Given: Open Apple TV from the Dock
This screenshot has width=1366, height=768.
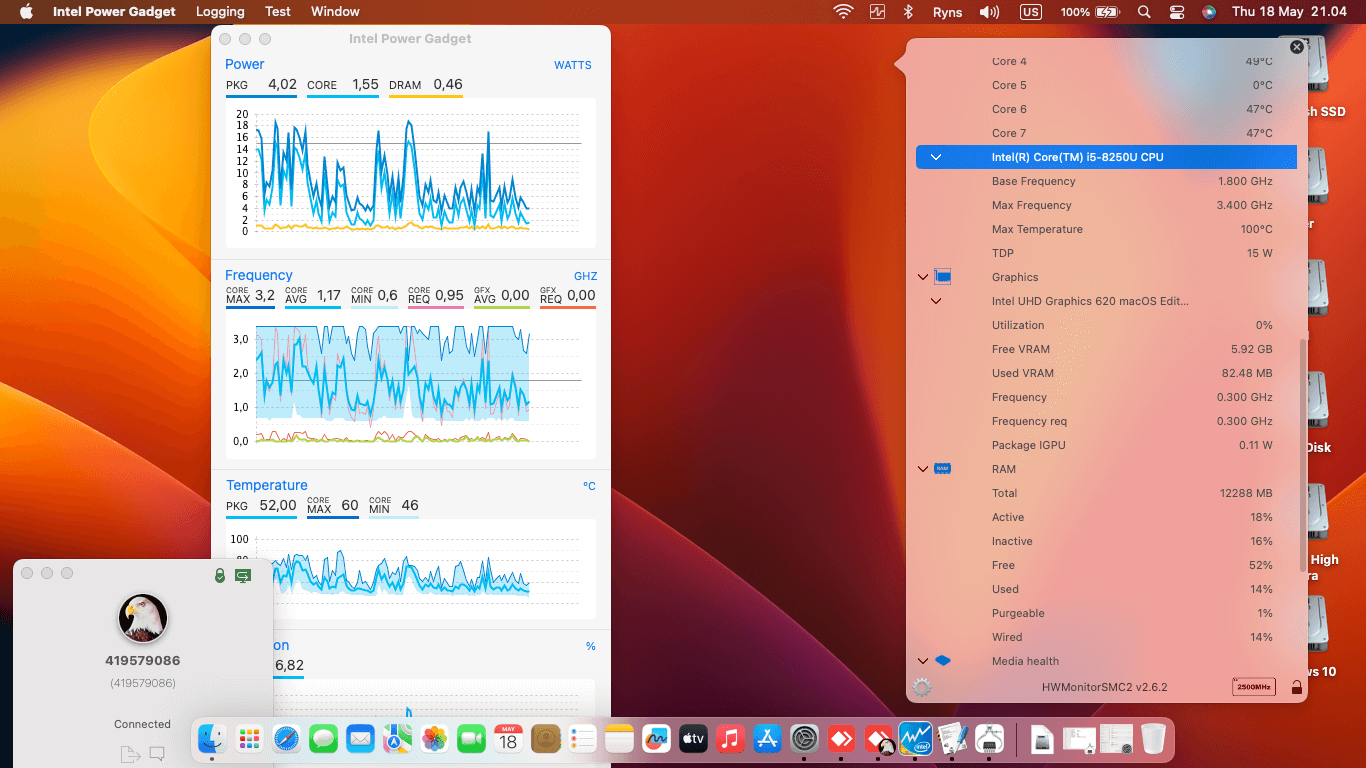Looking at the screenshot, I should (693, 739).
